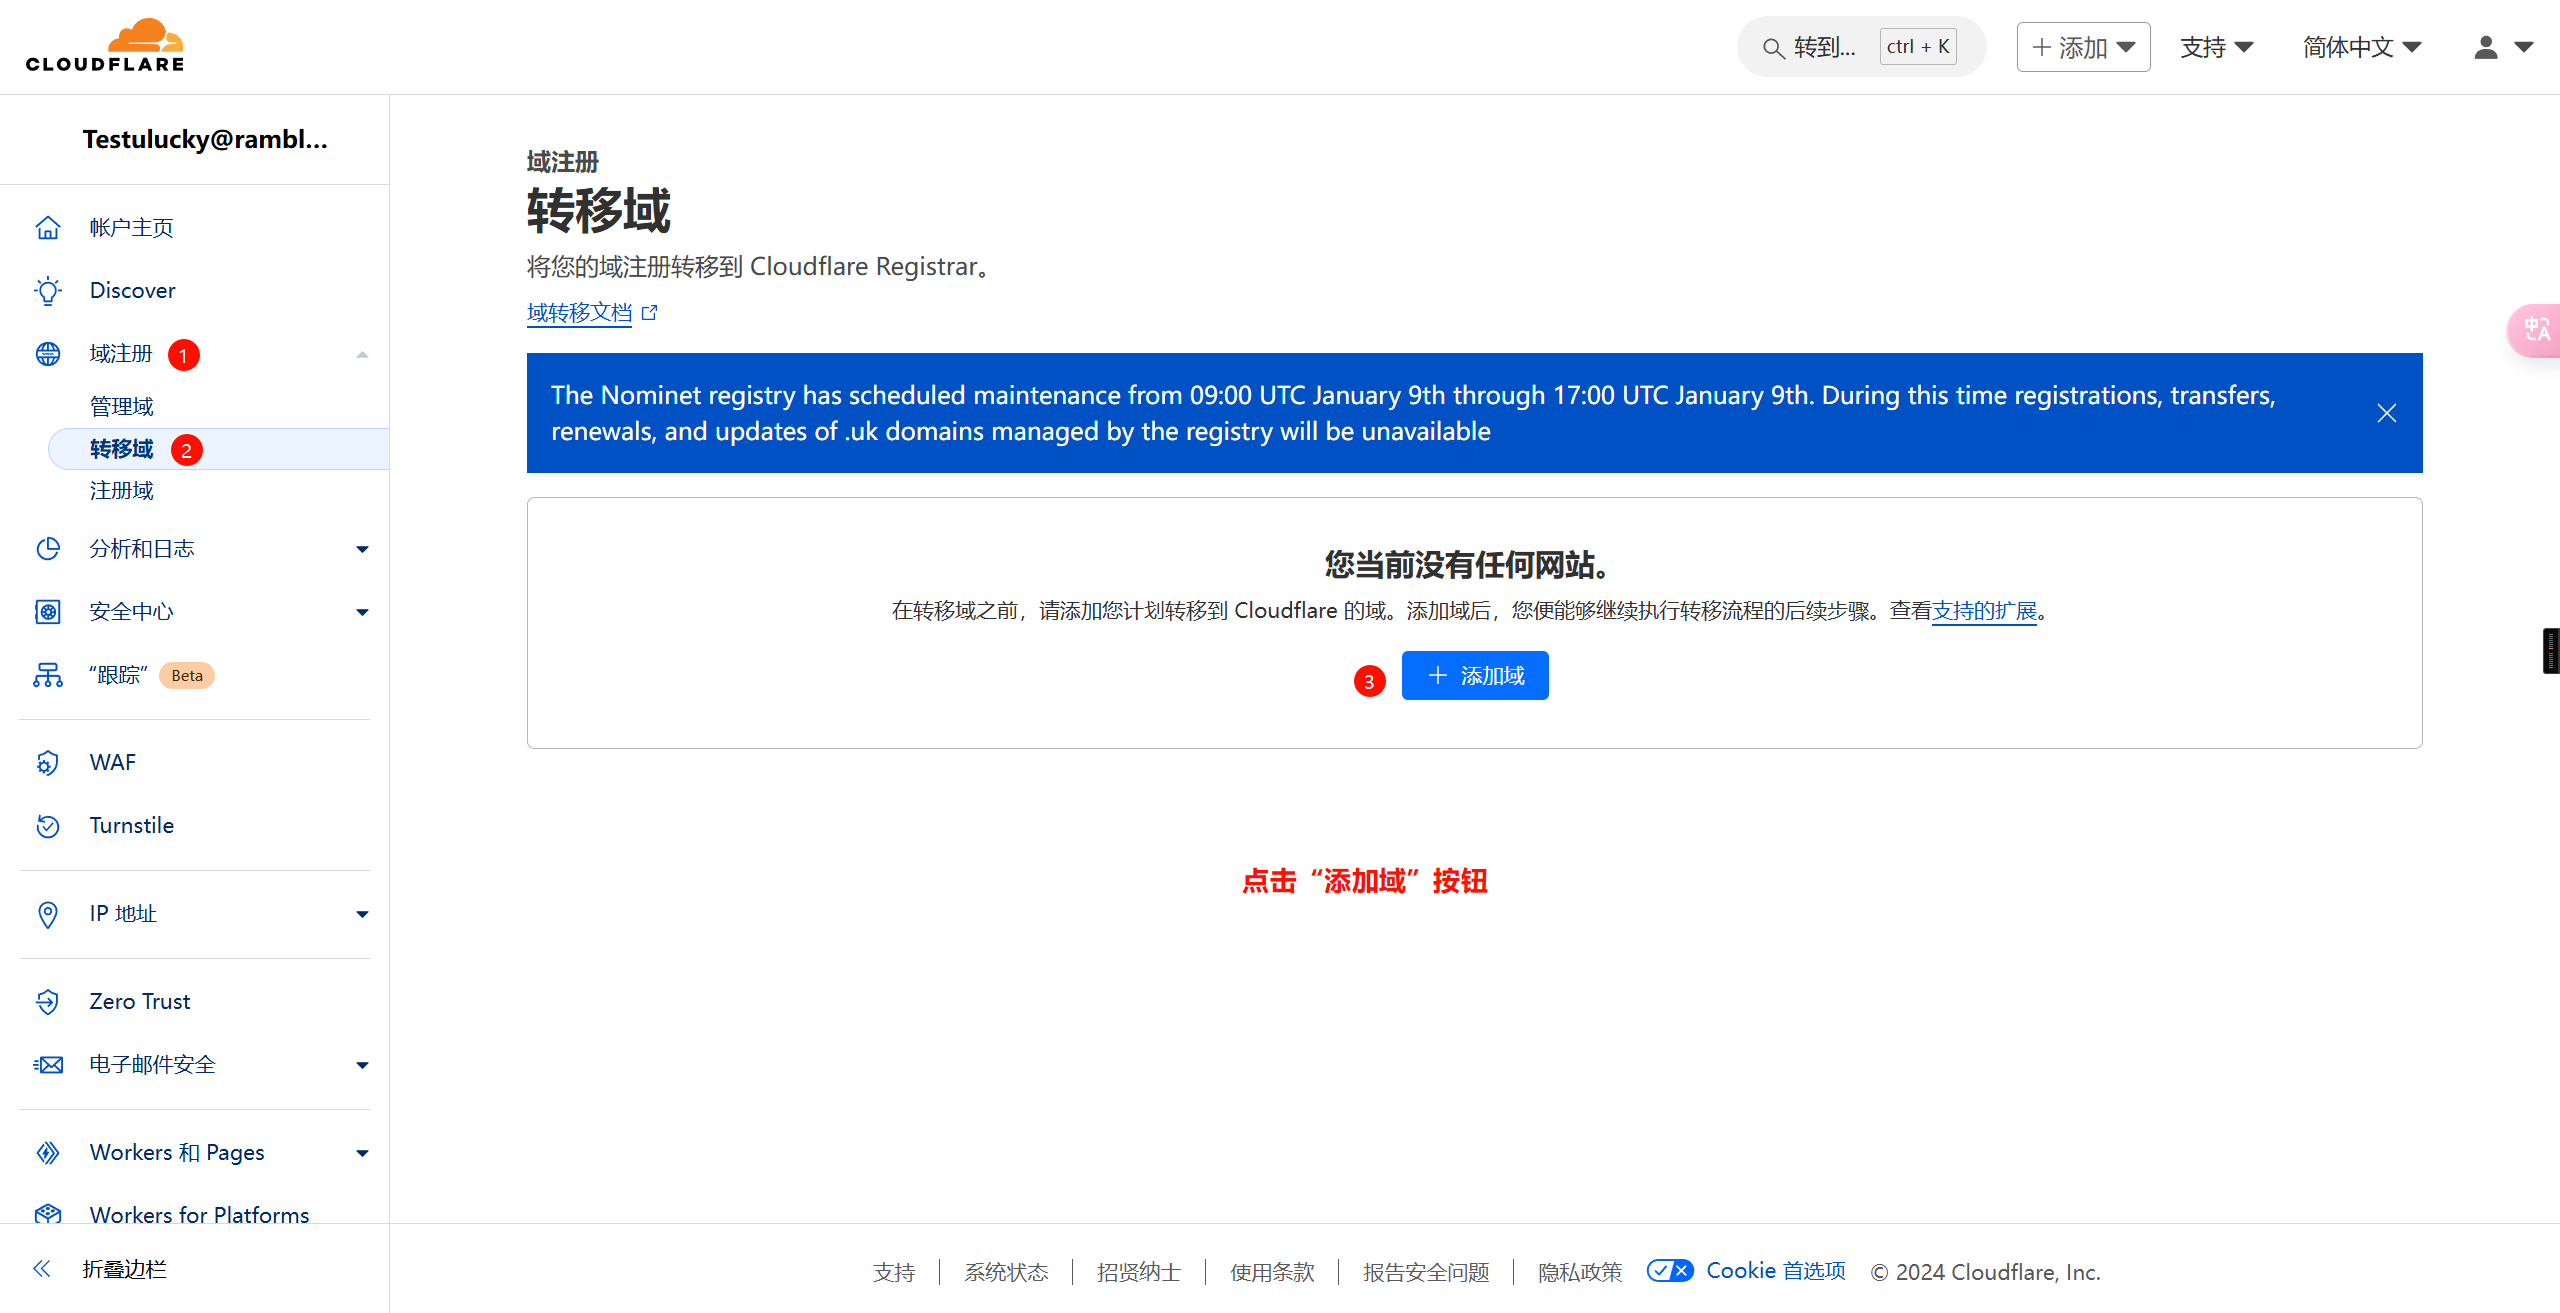Open the 添加 dropdown in header

click(x=2084, y=47)
